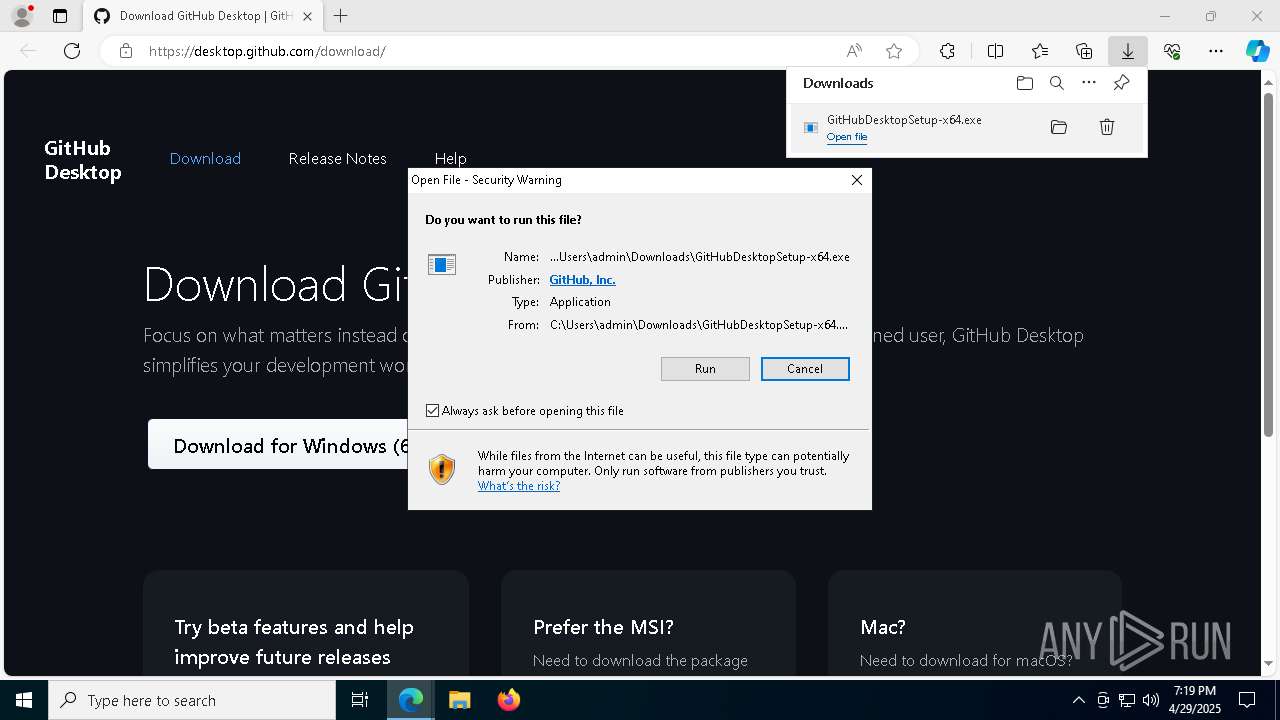This screenshot has width=1280, height=720.
Task: Click the taskbar search box
Action: click(x=192, y=700)
